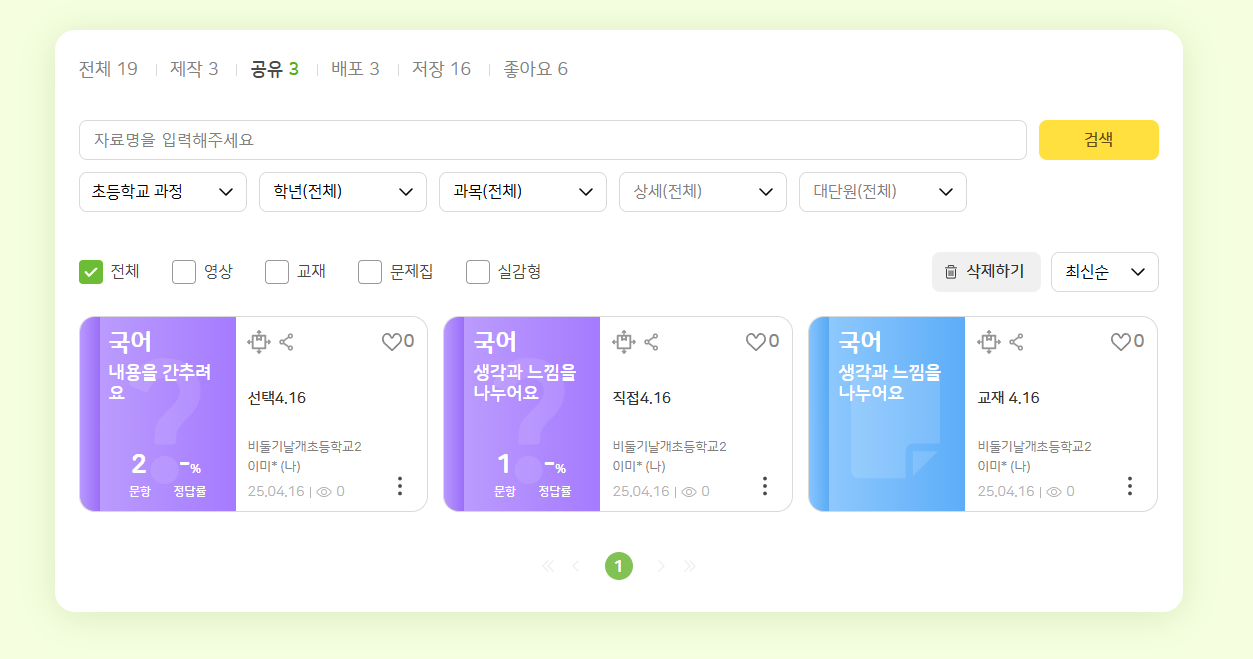1253x659 pixels.
Task: Click the 삭제하기 delete button
Action: 986,272
